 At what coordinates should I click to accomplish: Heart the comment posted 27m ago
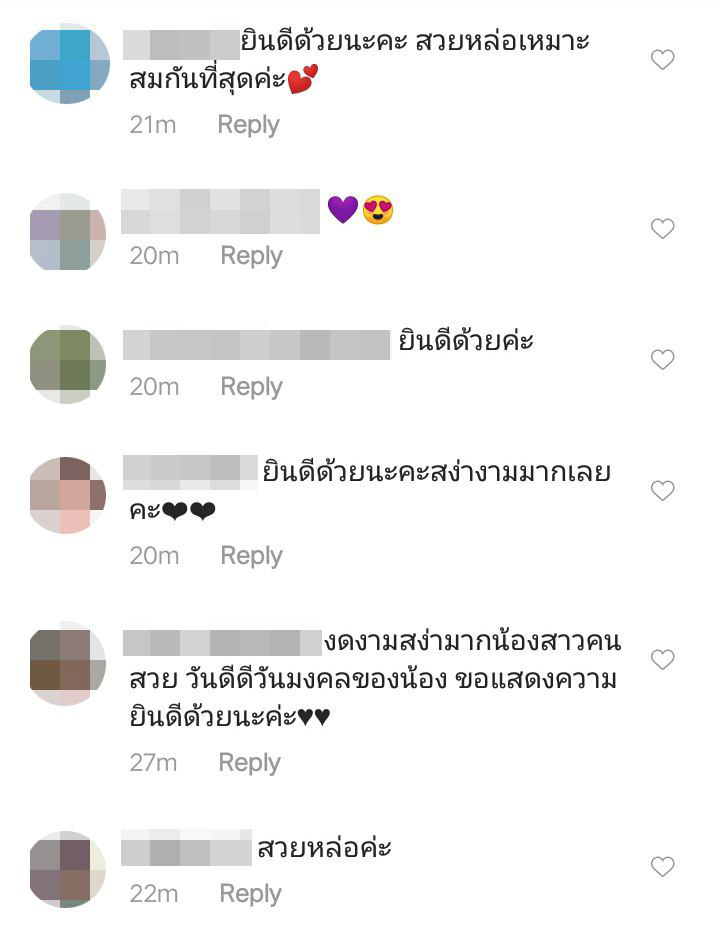pos(662,659)
